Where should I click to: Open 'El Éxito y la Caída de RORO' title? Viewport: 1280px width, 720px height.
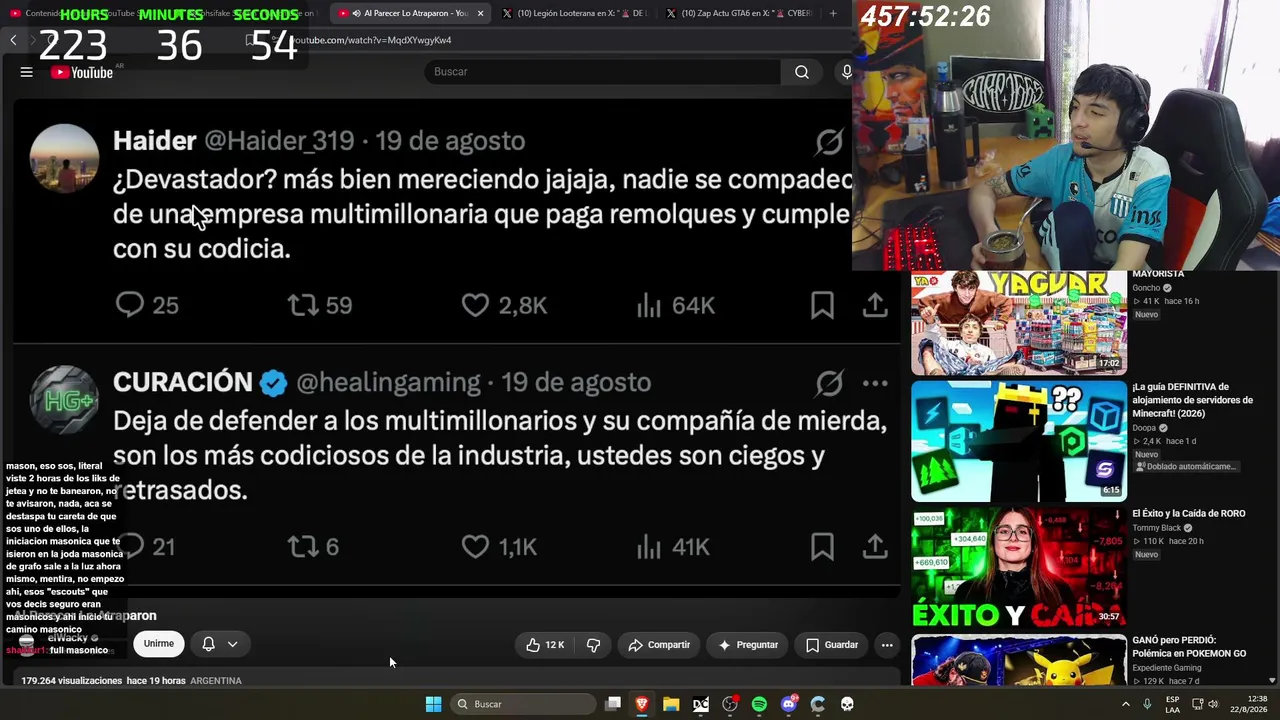click(1189, 514)
